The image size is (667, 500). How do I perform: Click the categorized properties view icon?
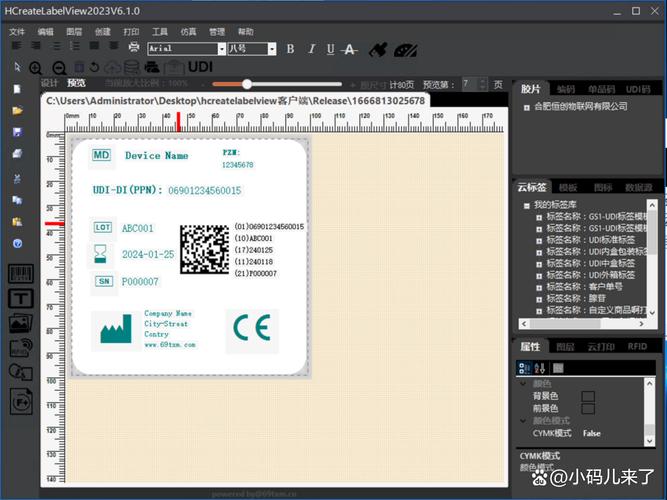[524, 368]
